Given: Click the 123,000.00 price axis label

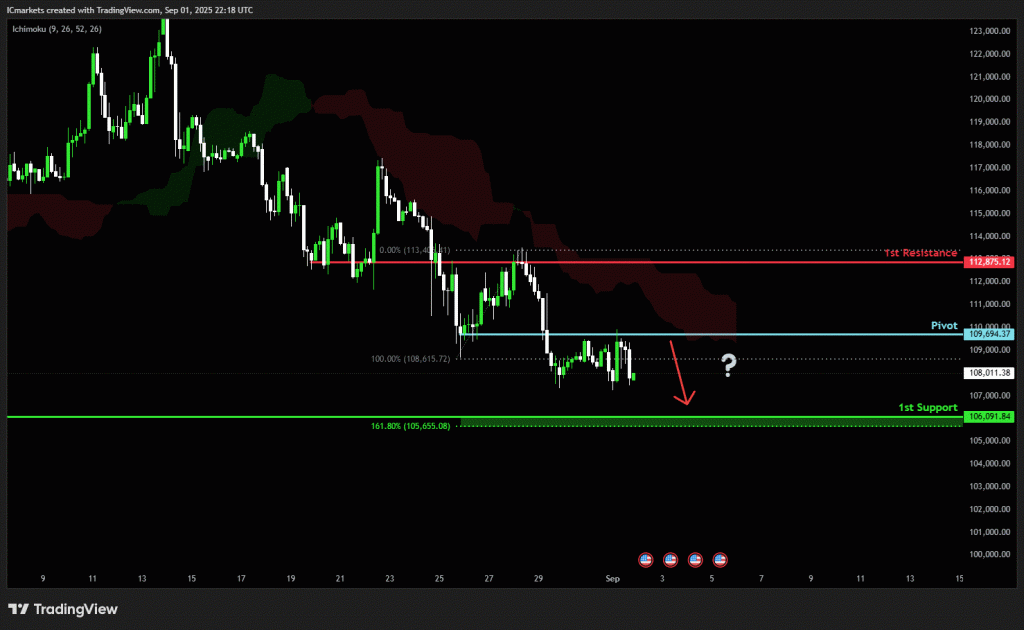Looking at the screenshot, I should [x=989, y=31].
